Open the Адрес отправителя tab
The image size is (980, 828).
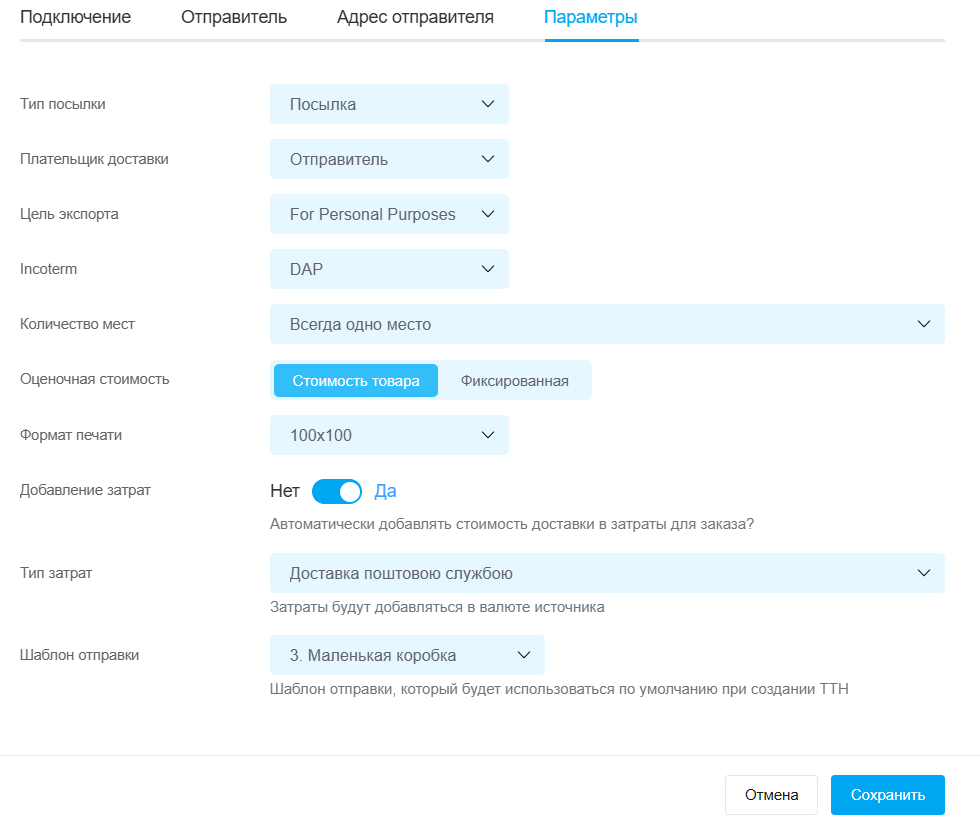[415, 17]
